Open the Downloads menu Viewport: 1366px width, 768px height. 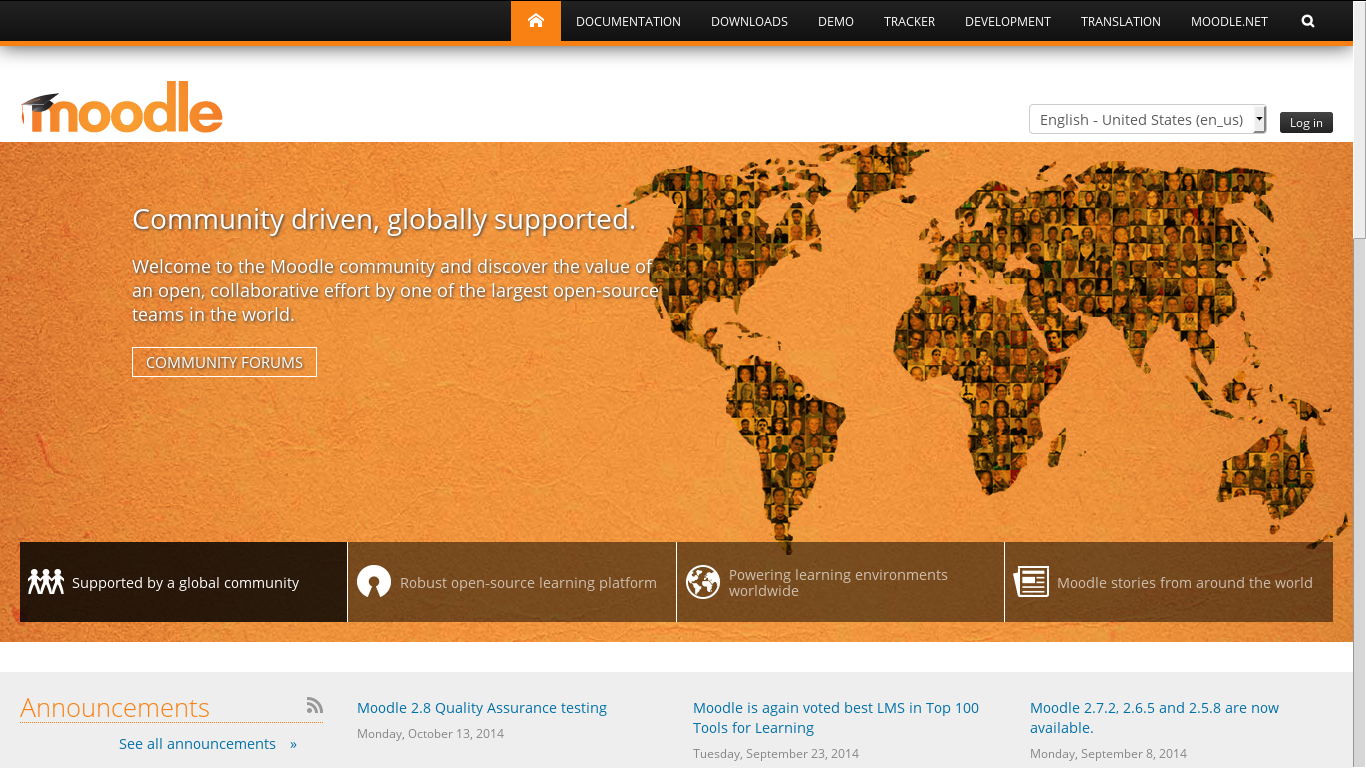click(x=749, y=21)
